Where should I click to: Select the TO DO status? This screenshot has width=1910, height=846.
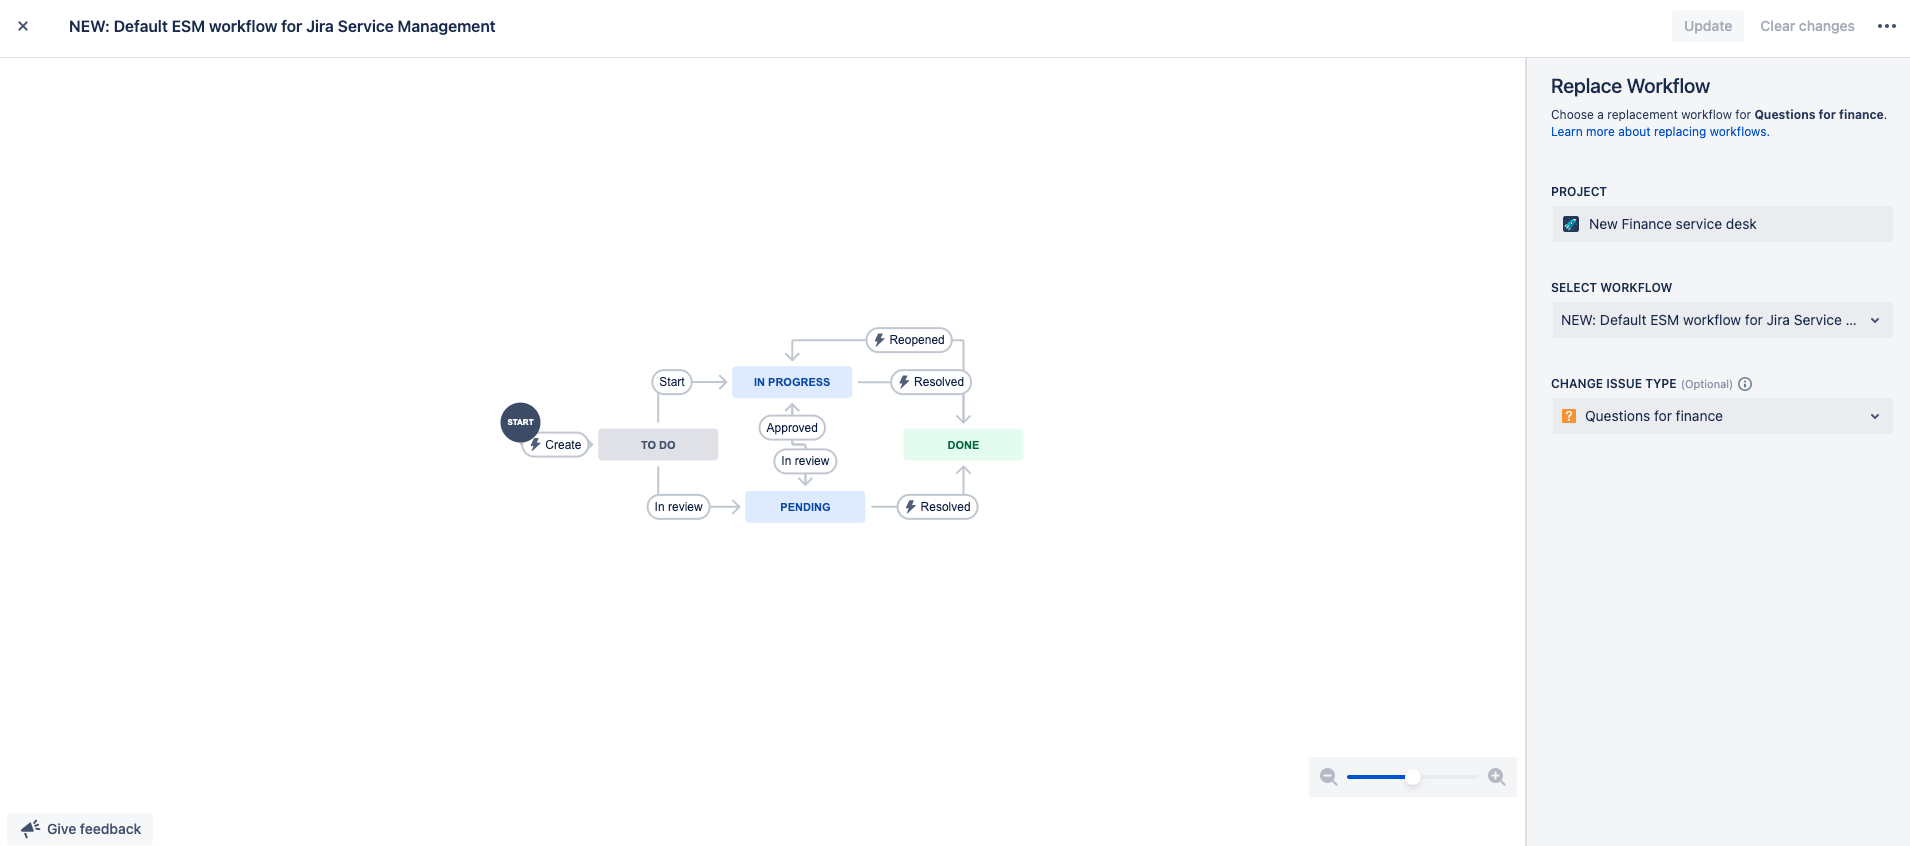pos(658,445)
